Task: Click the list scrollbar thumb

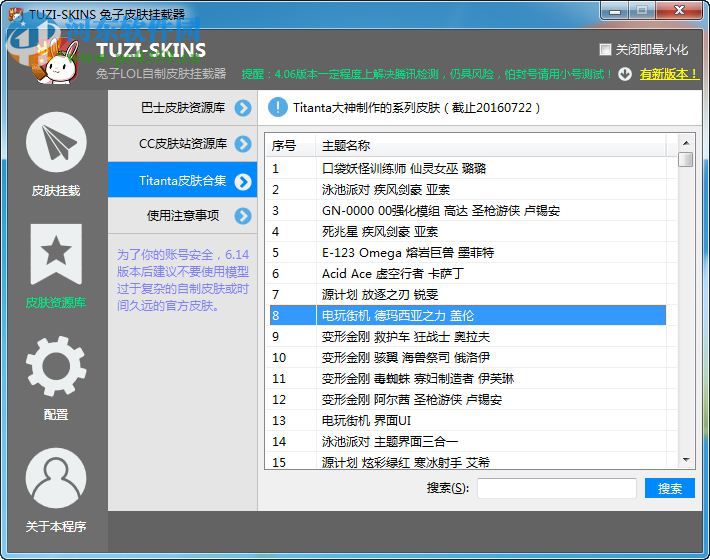Action: 686,159
